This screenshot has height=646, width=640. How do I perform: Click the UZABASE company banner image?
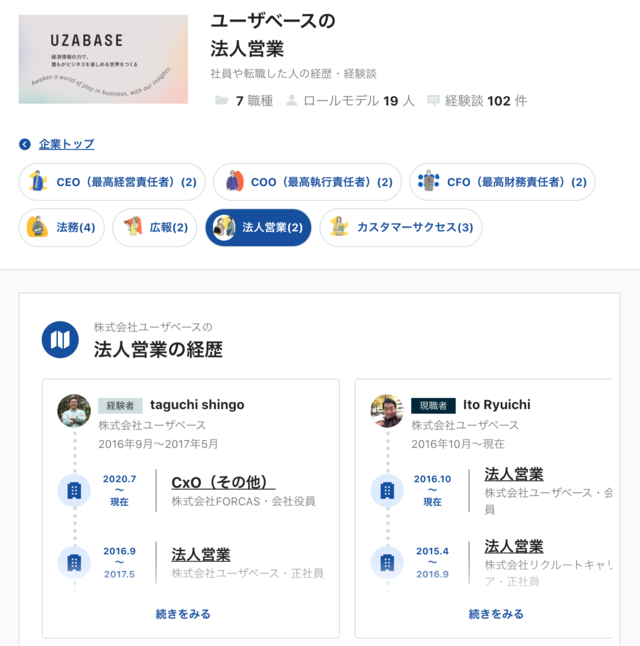click(103, 59)
